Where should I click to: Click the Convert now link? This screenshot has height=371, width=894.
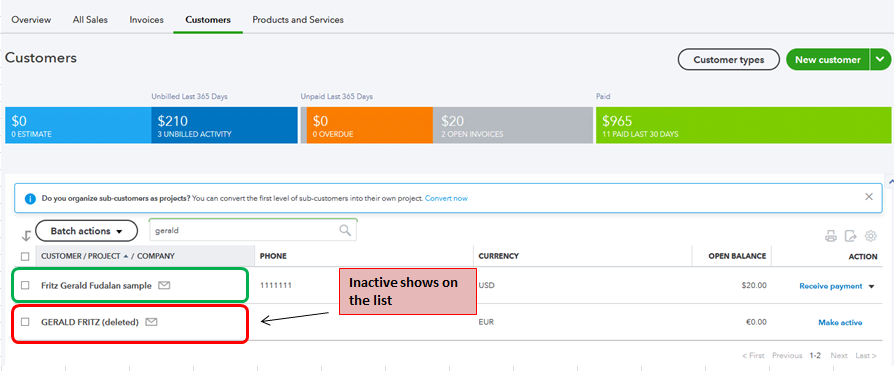tap(446, 198)
